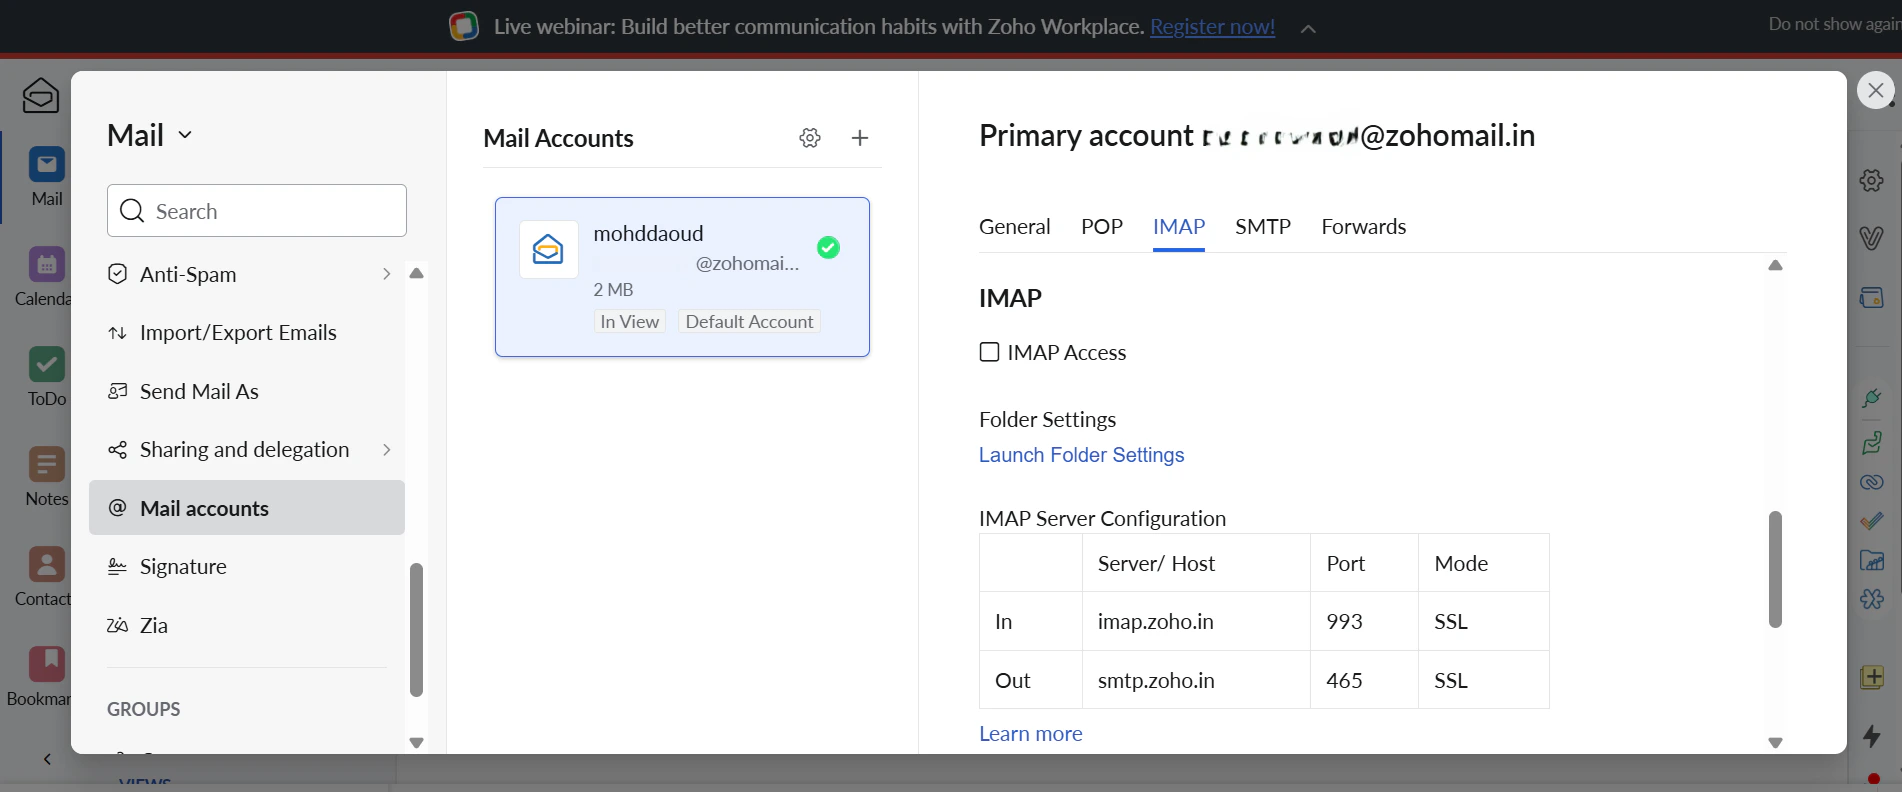Viewport: 1902px width, 792px height.
Task: Click settings list scrollbar thumb
Action: point(416,630)
